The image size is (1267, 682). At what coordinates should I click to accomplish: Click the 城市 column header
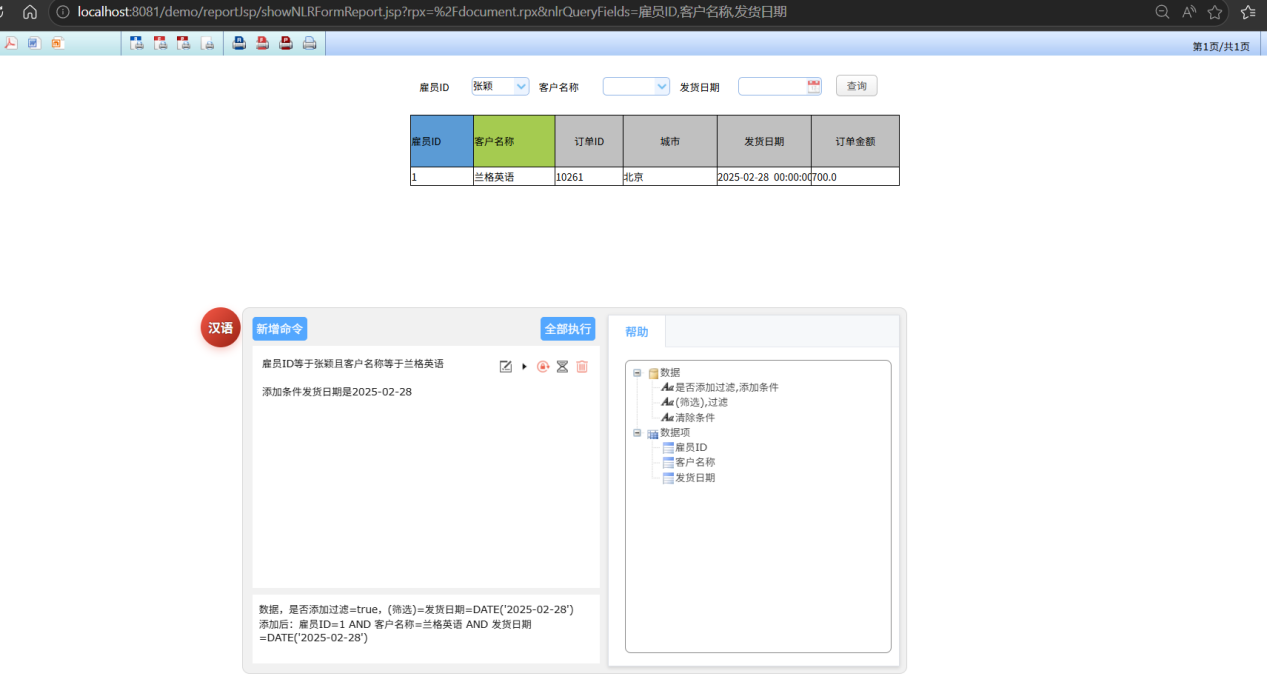670,141
